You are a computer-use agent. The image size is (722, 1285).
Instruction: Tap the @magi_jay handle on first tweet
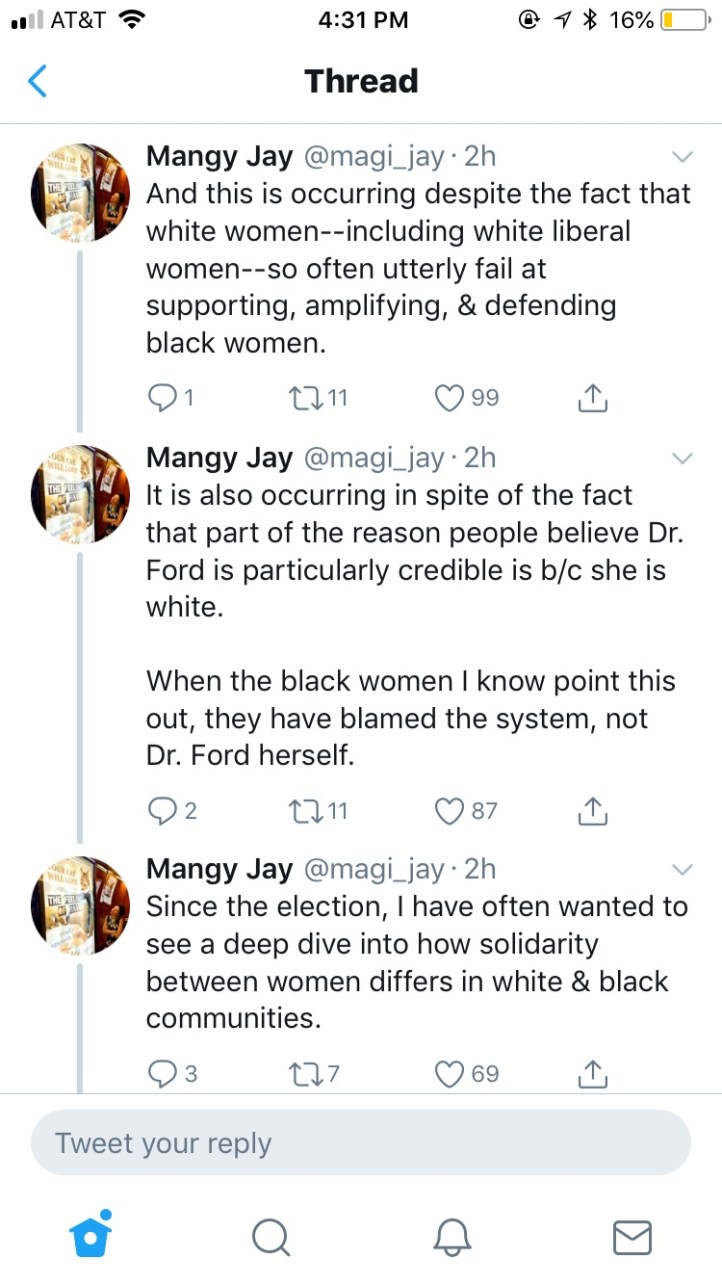point(372,156)
